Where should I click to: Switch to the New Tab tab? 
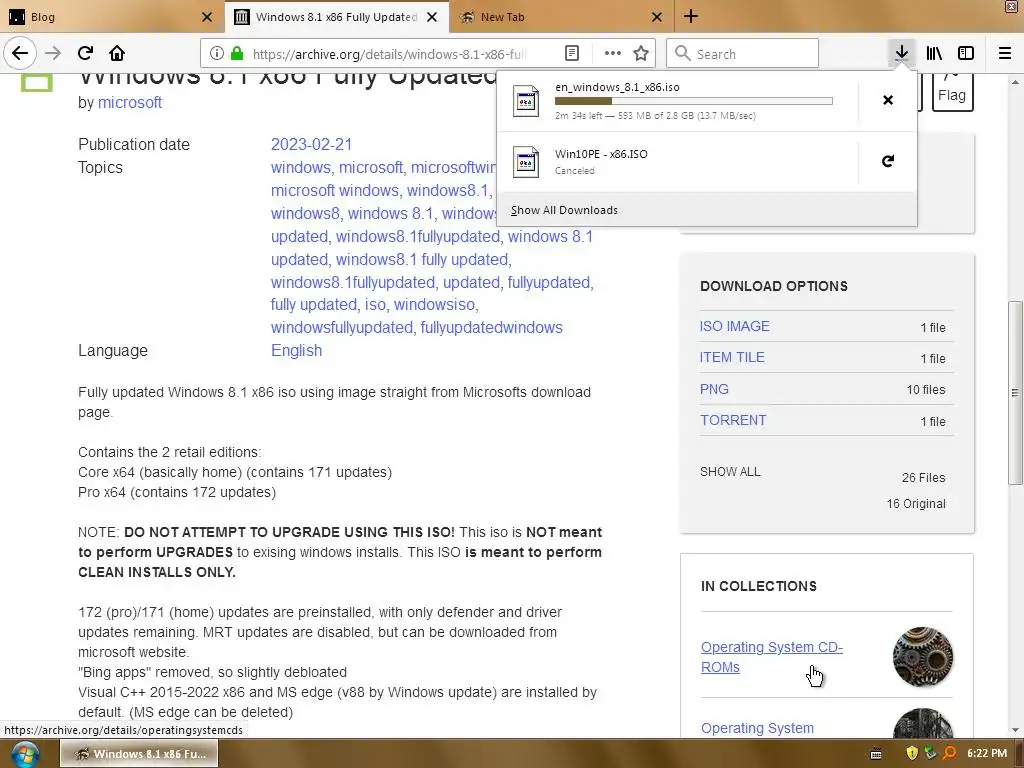pyautogui.click(x=561, y=17)
